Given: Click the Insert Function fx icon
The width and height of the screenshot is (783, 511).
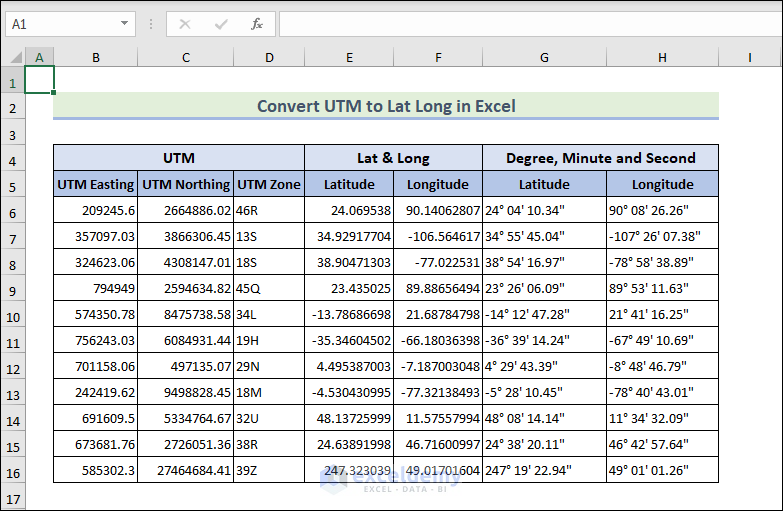Looking at the screenshot, I should (257, 24).
